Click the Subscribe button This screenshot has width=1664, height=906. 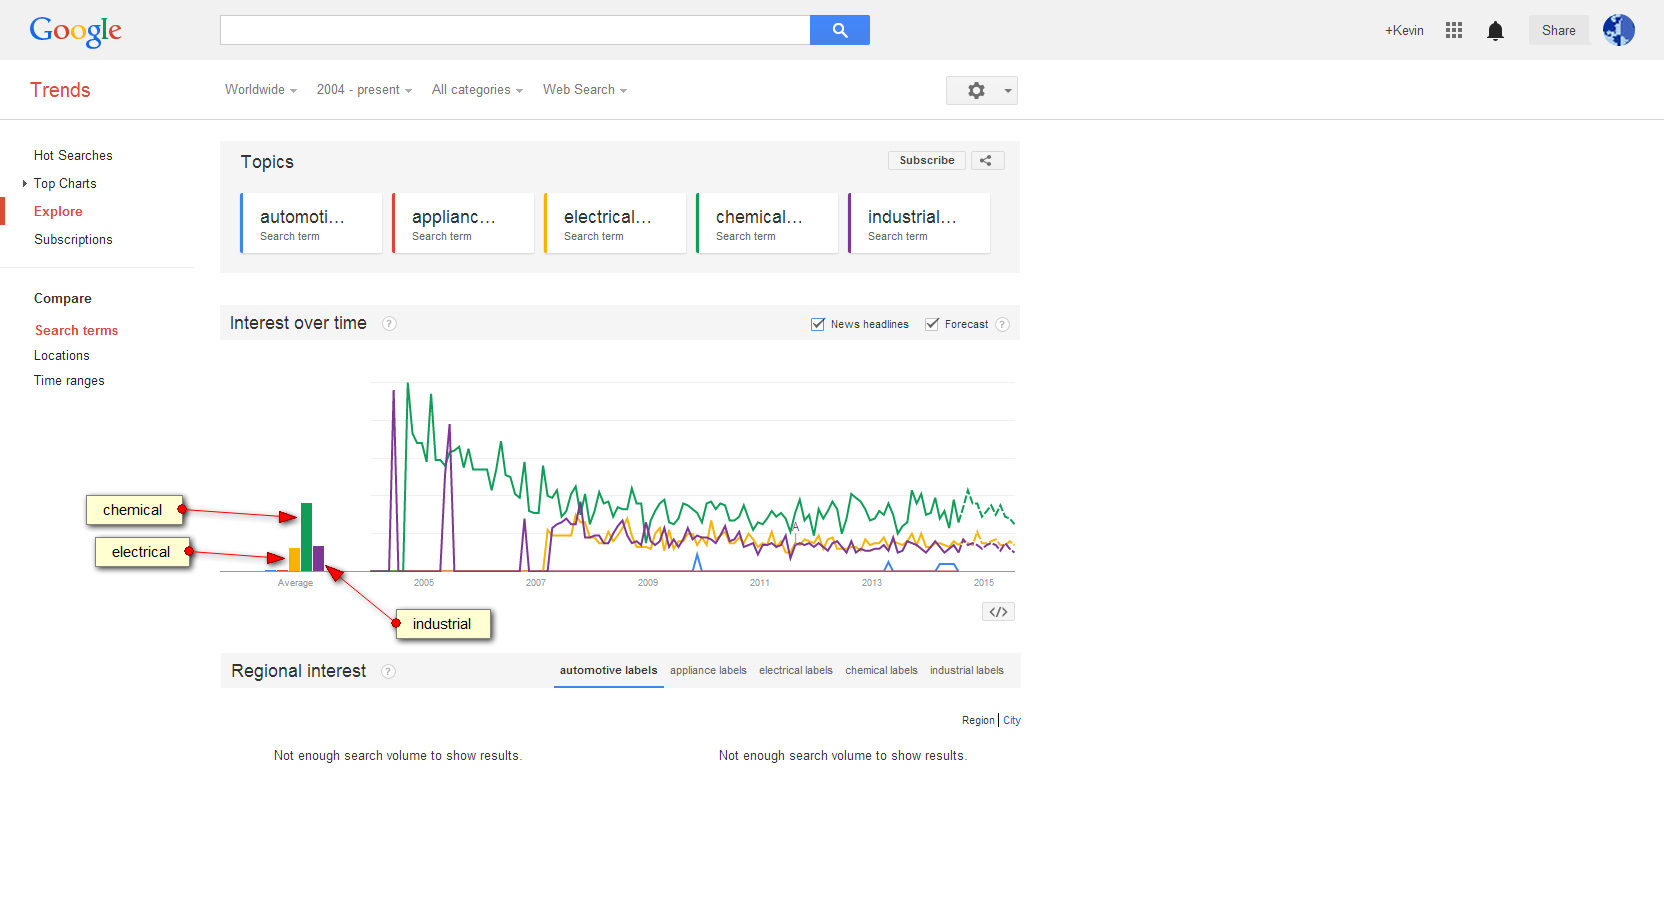[926, 160]
